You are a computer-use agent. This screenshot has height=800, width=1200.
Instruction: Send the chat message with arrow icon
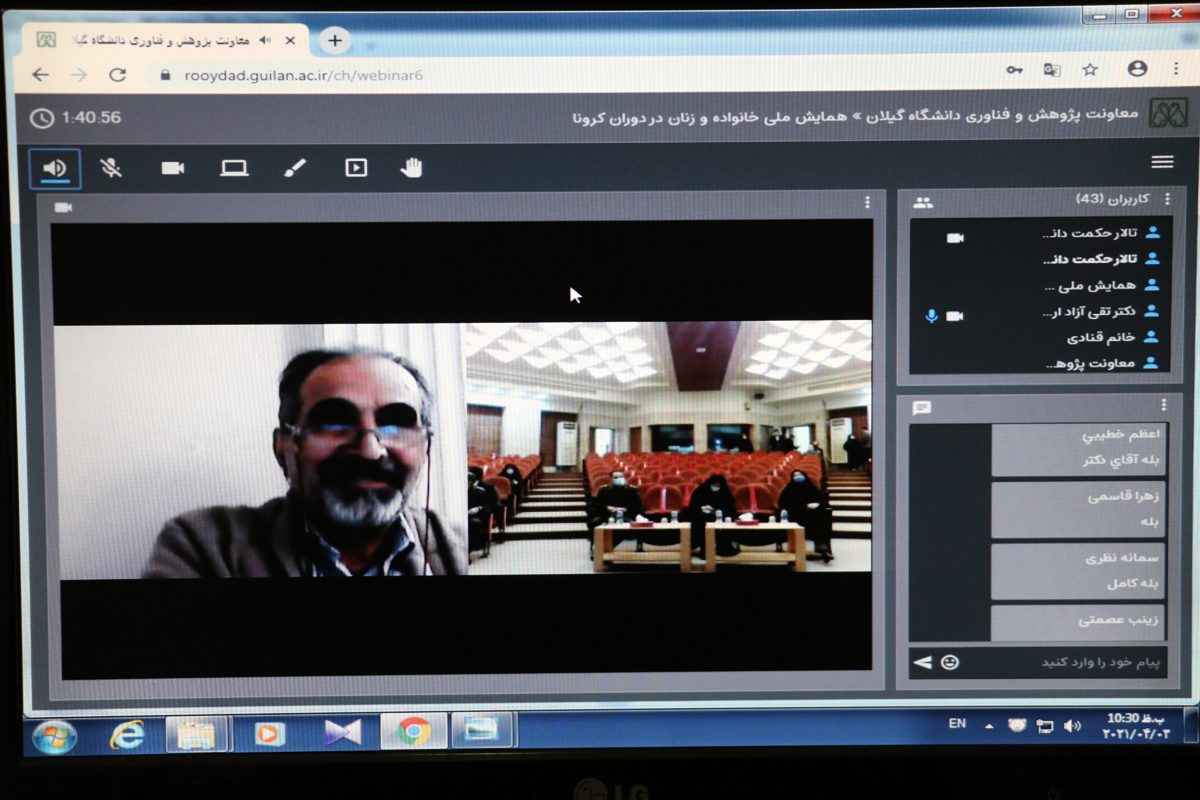[x=922, y=662]
